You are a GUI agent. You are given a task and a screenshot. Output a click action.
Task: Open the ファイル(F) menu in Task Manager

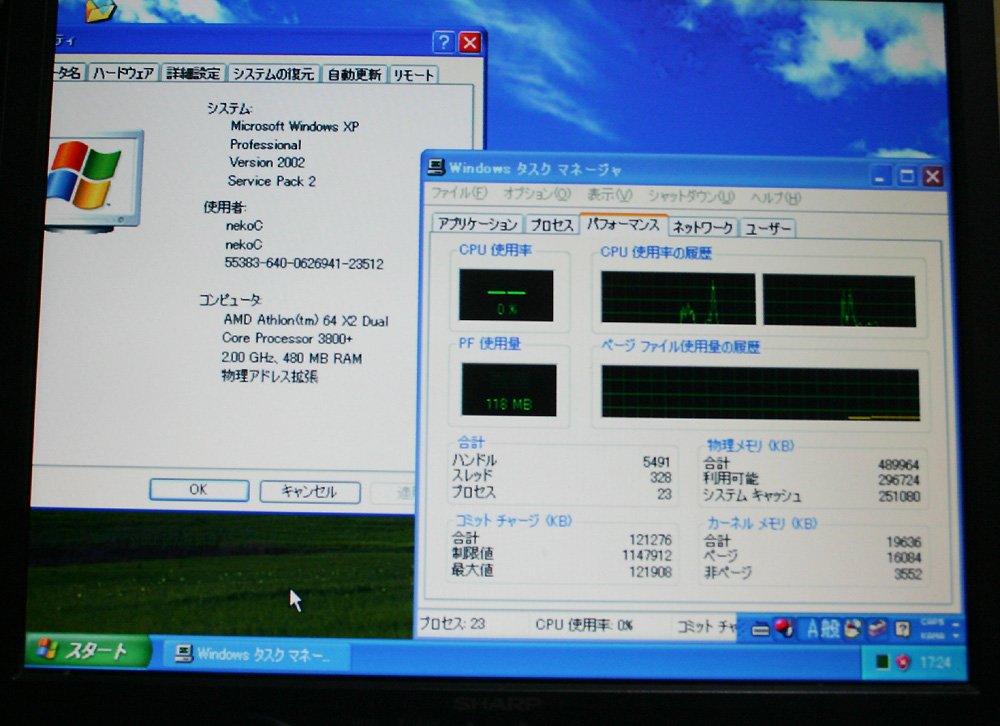tap(459, 193)
